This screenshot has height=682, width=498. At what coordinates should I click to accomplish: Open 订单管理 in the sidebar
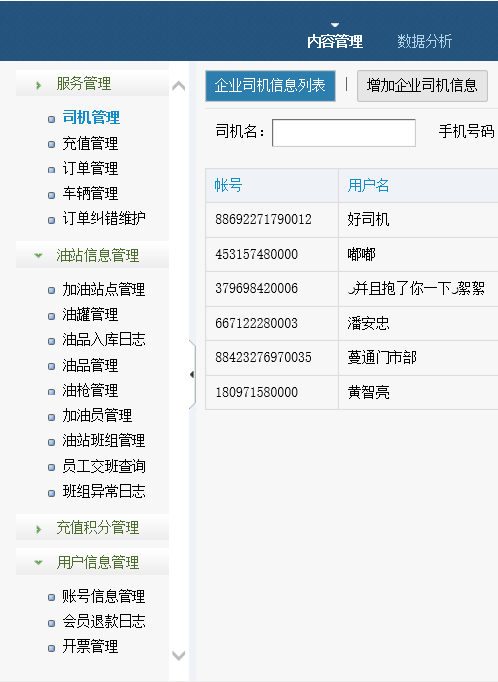[x=90, y=168]
